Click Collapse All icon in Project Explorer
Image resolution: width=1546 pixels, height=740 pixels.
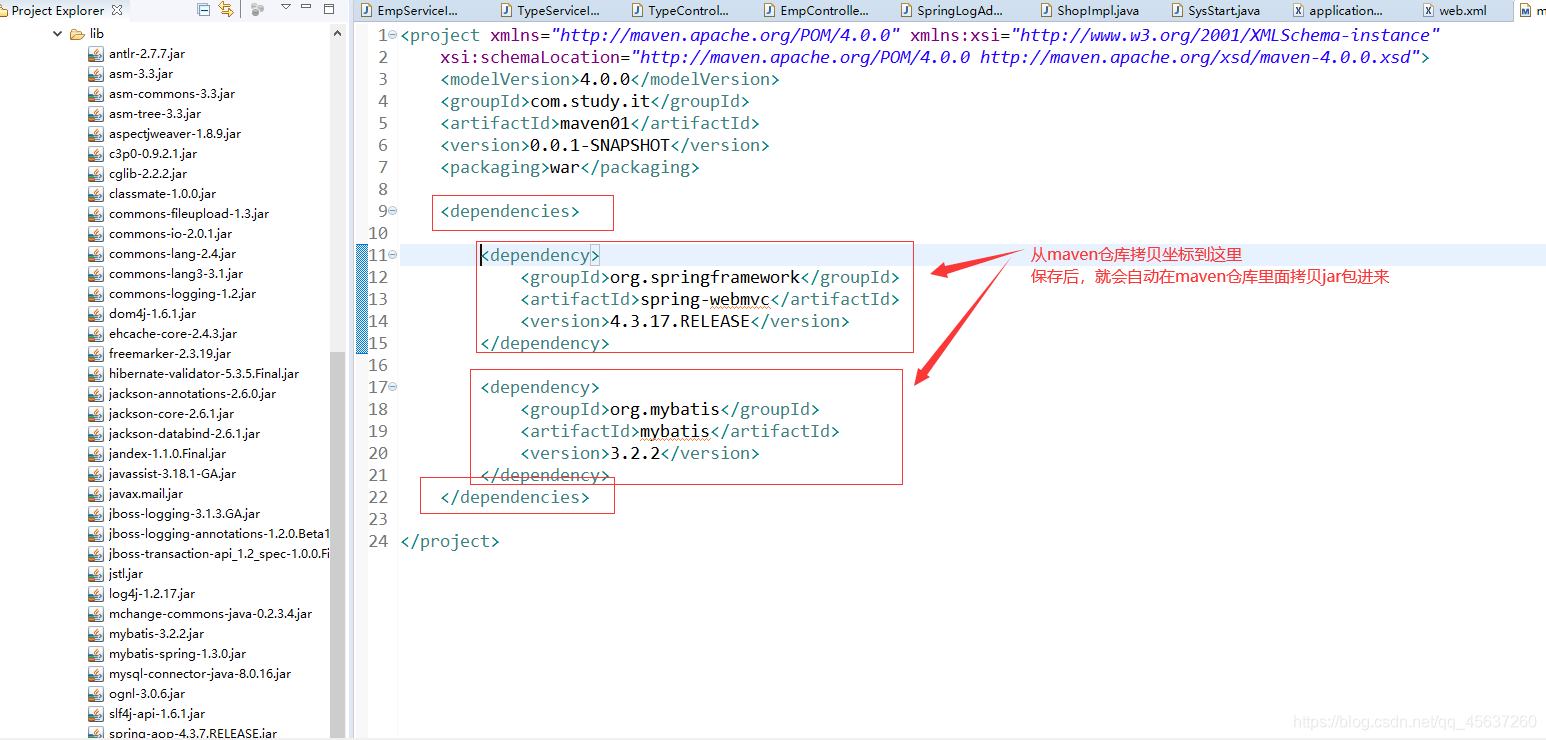(x=204, y=9)
